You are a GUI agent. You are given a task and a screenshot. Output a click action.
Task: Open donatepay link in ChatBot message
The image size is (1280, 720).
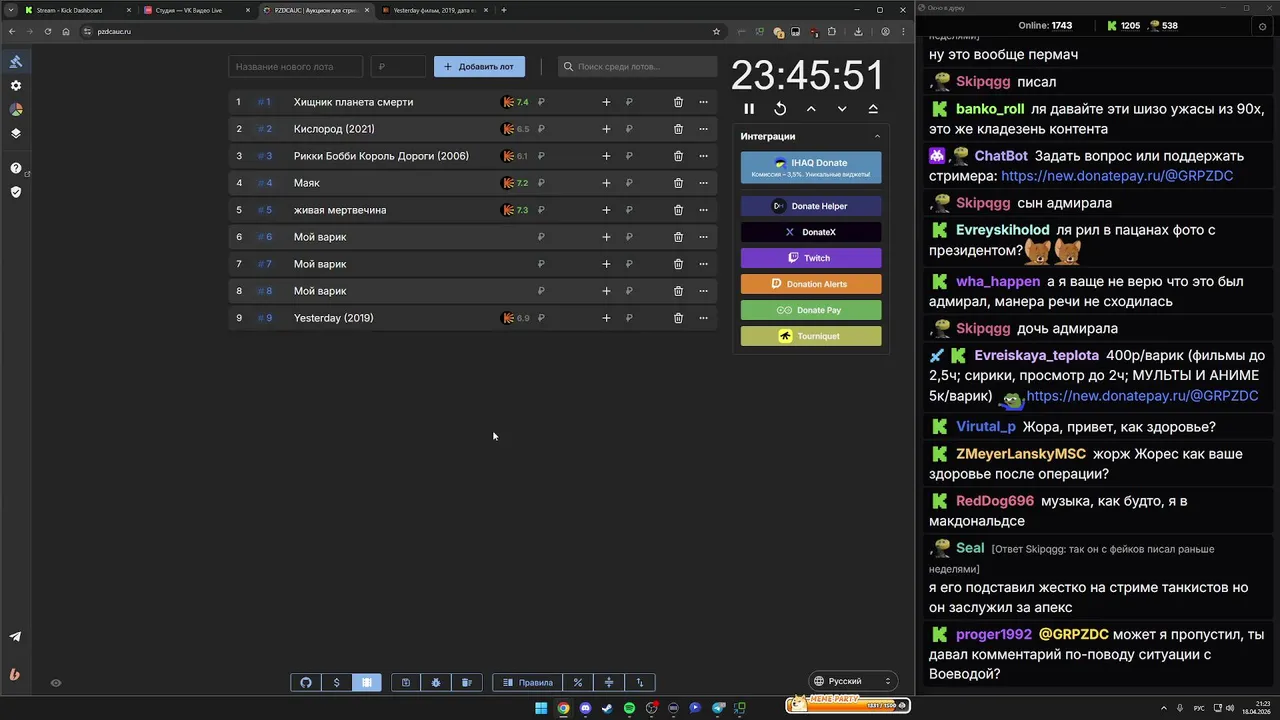pos(1117,176)
